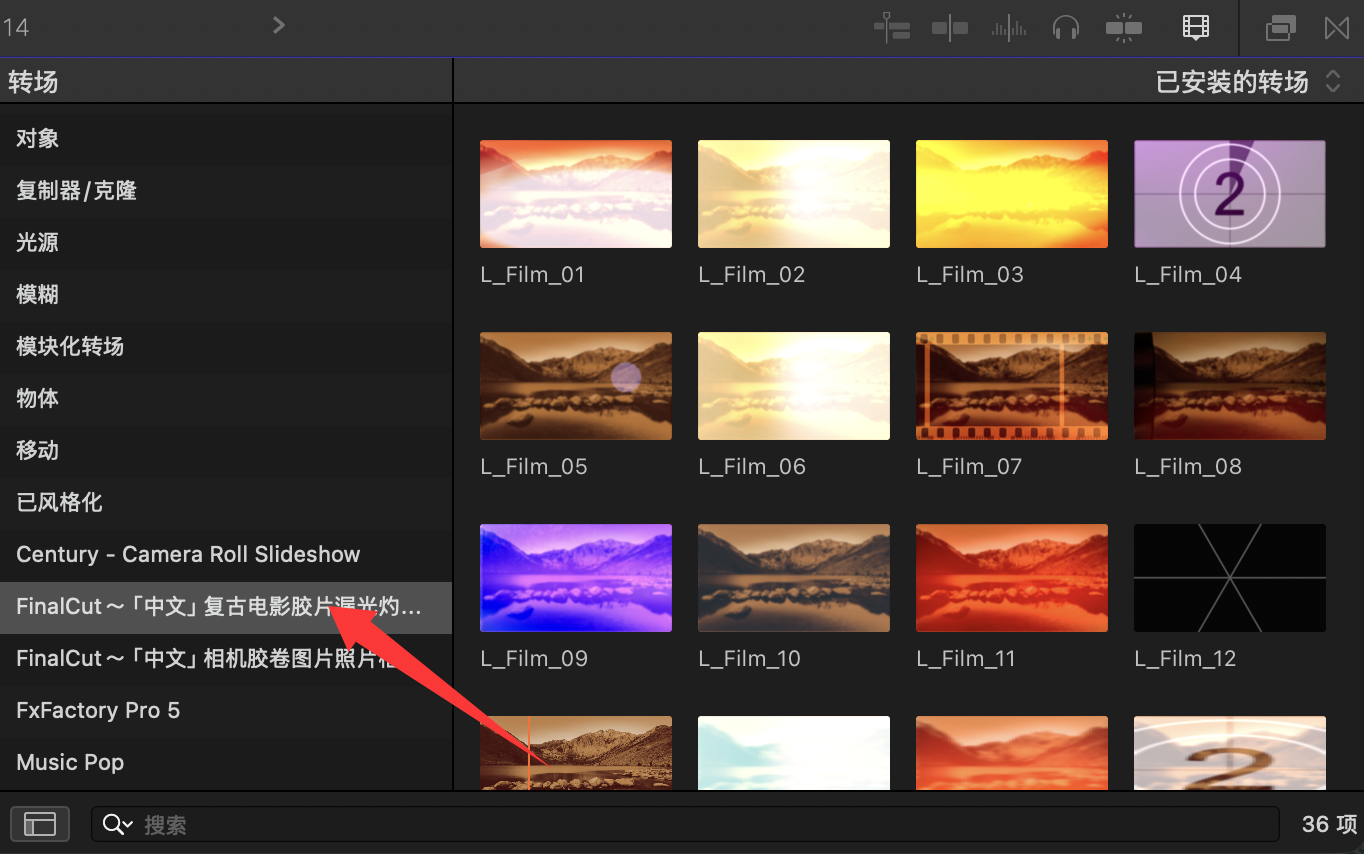
Task: Select the Music Pop category
Action: coord(70,762)
